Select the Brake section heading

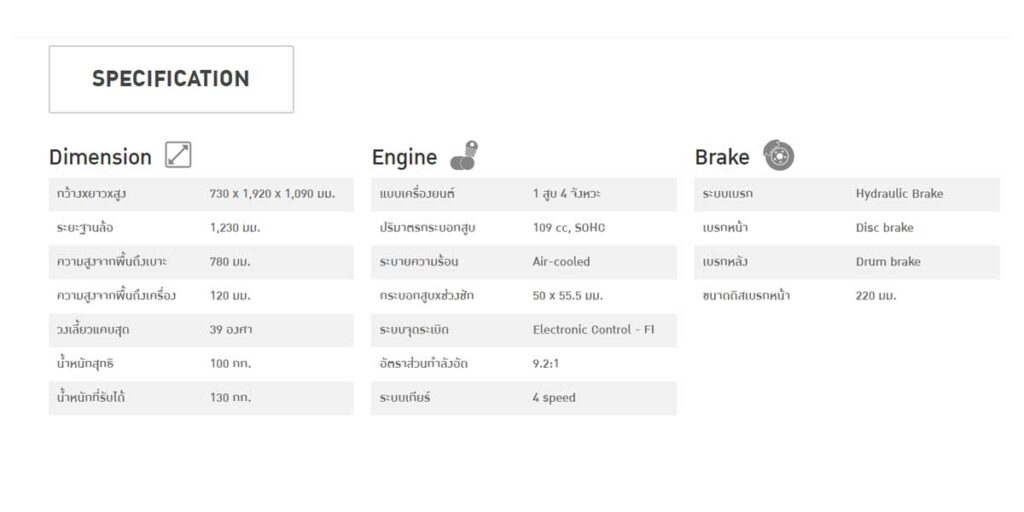(722, 157)
